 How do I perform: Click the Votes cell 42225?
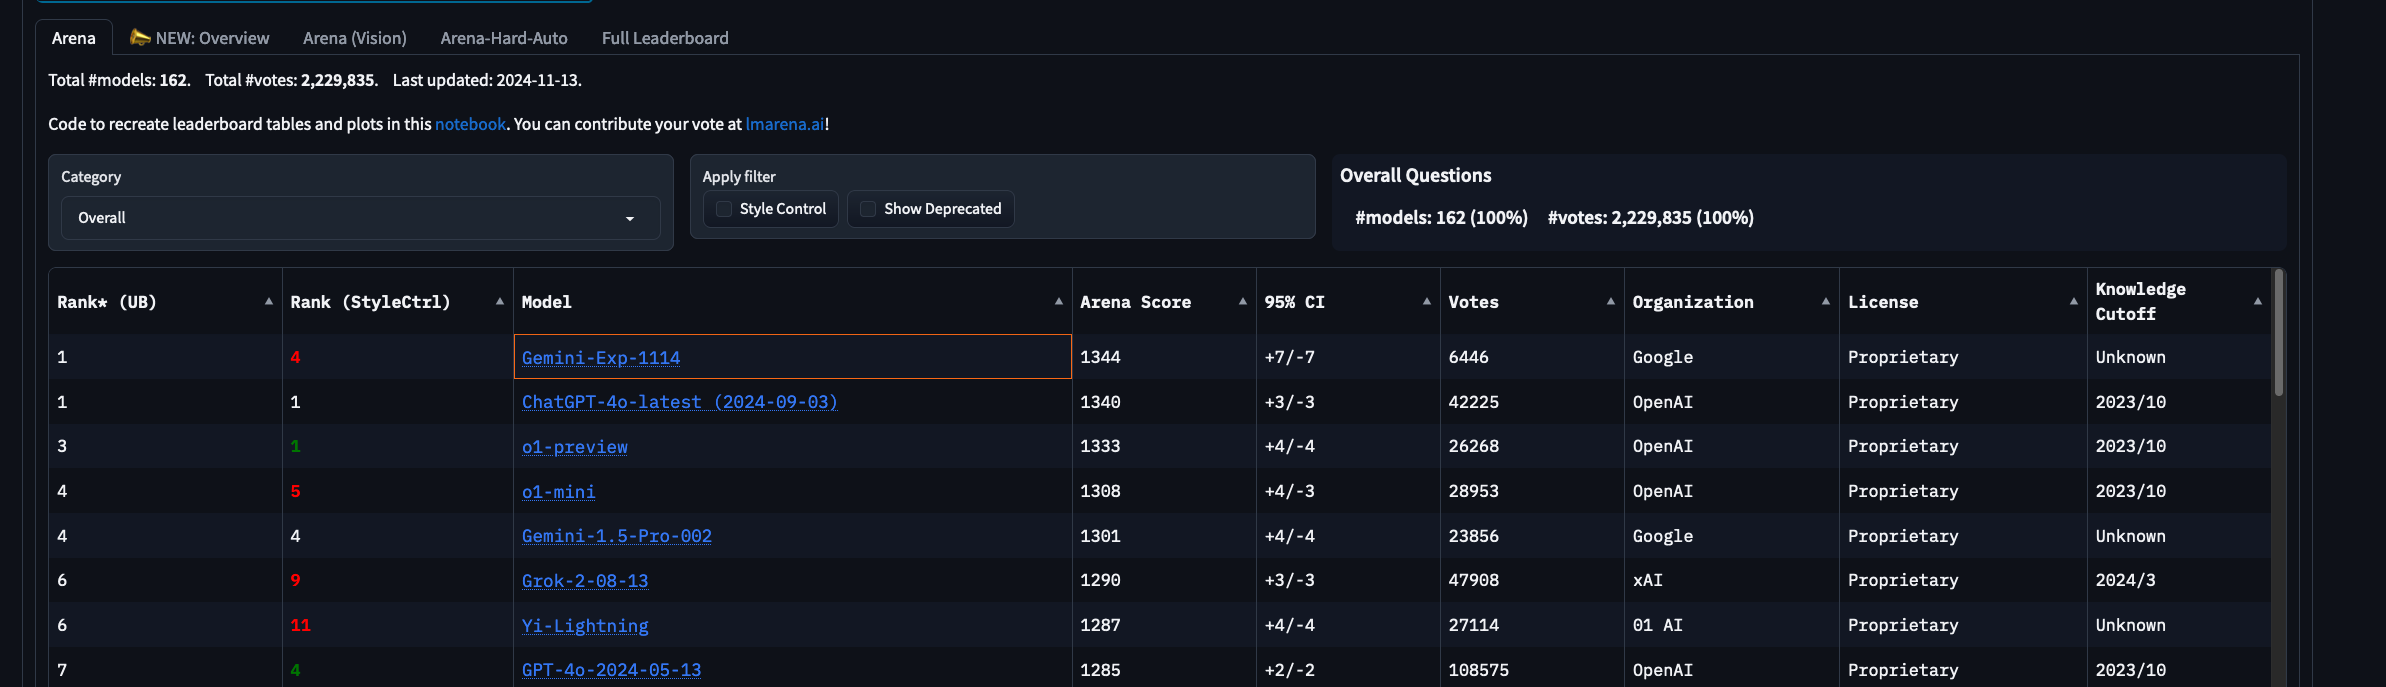(x=1532, y=402)
